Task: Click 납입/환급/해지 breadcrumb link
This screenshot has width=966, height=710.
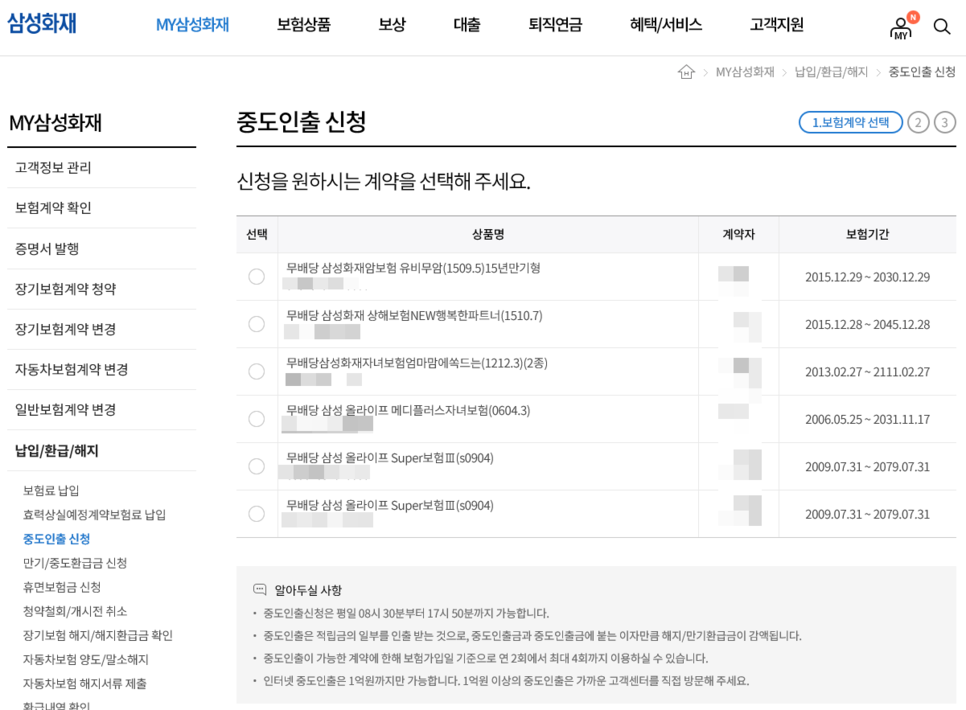Action: point(831,72)
